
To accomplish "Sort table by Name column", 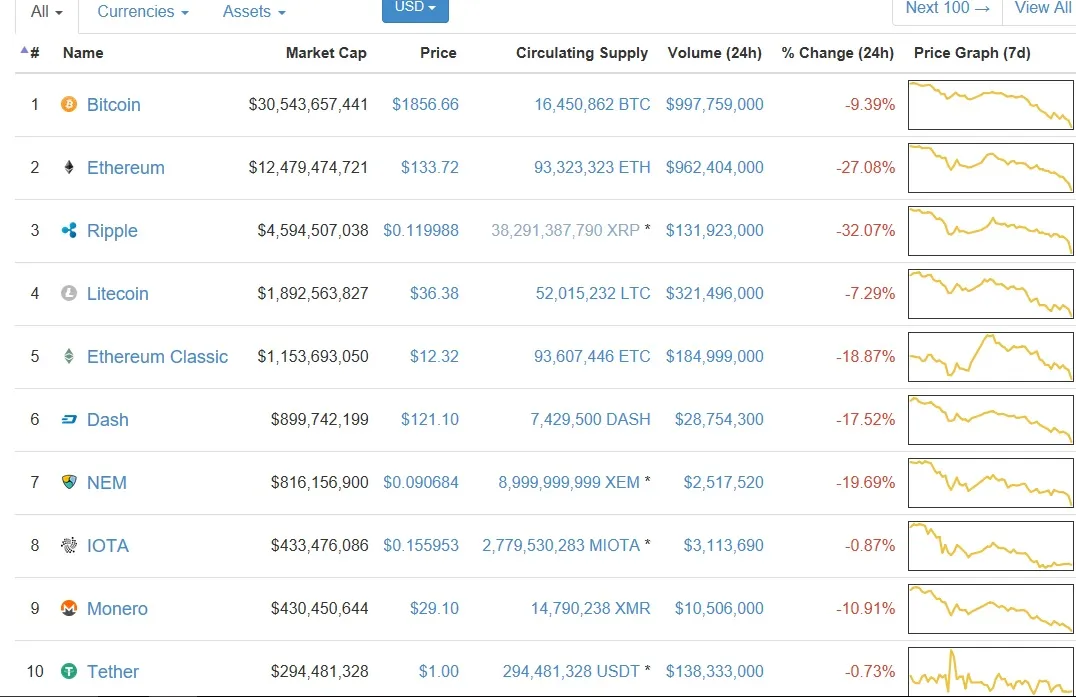I will click(83, 53).
